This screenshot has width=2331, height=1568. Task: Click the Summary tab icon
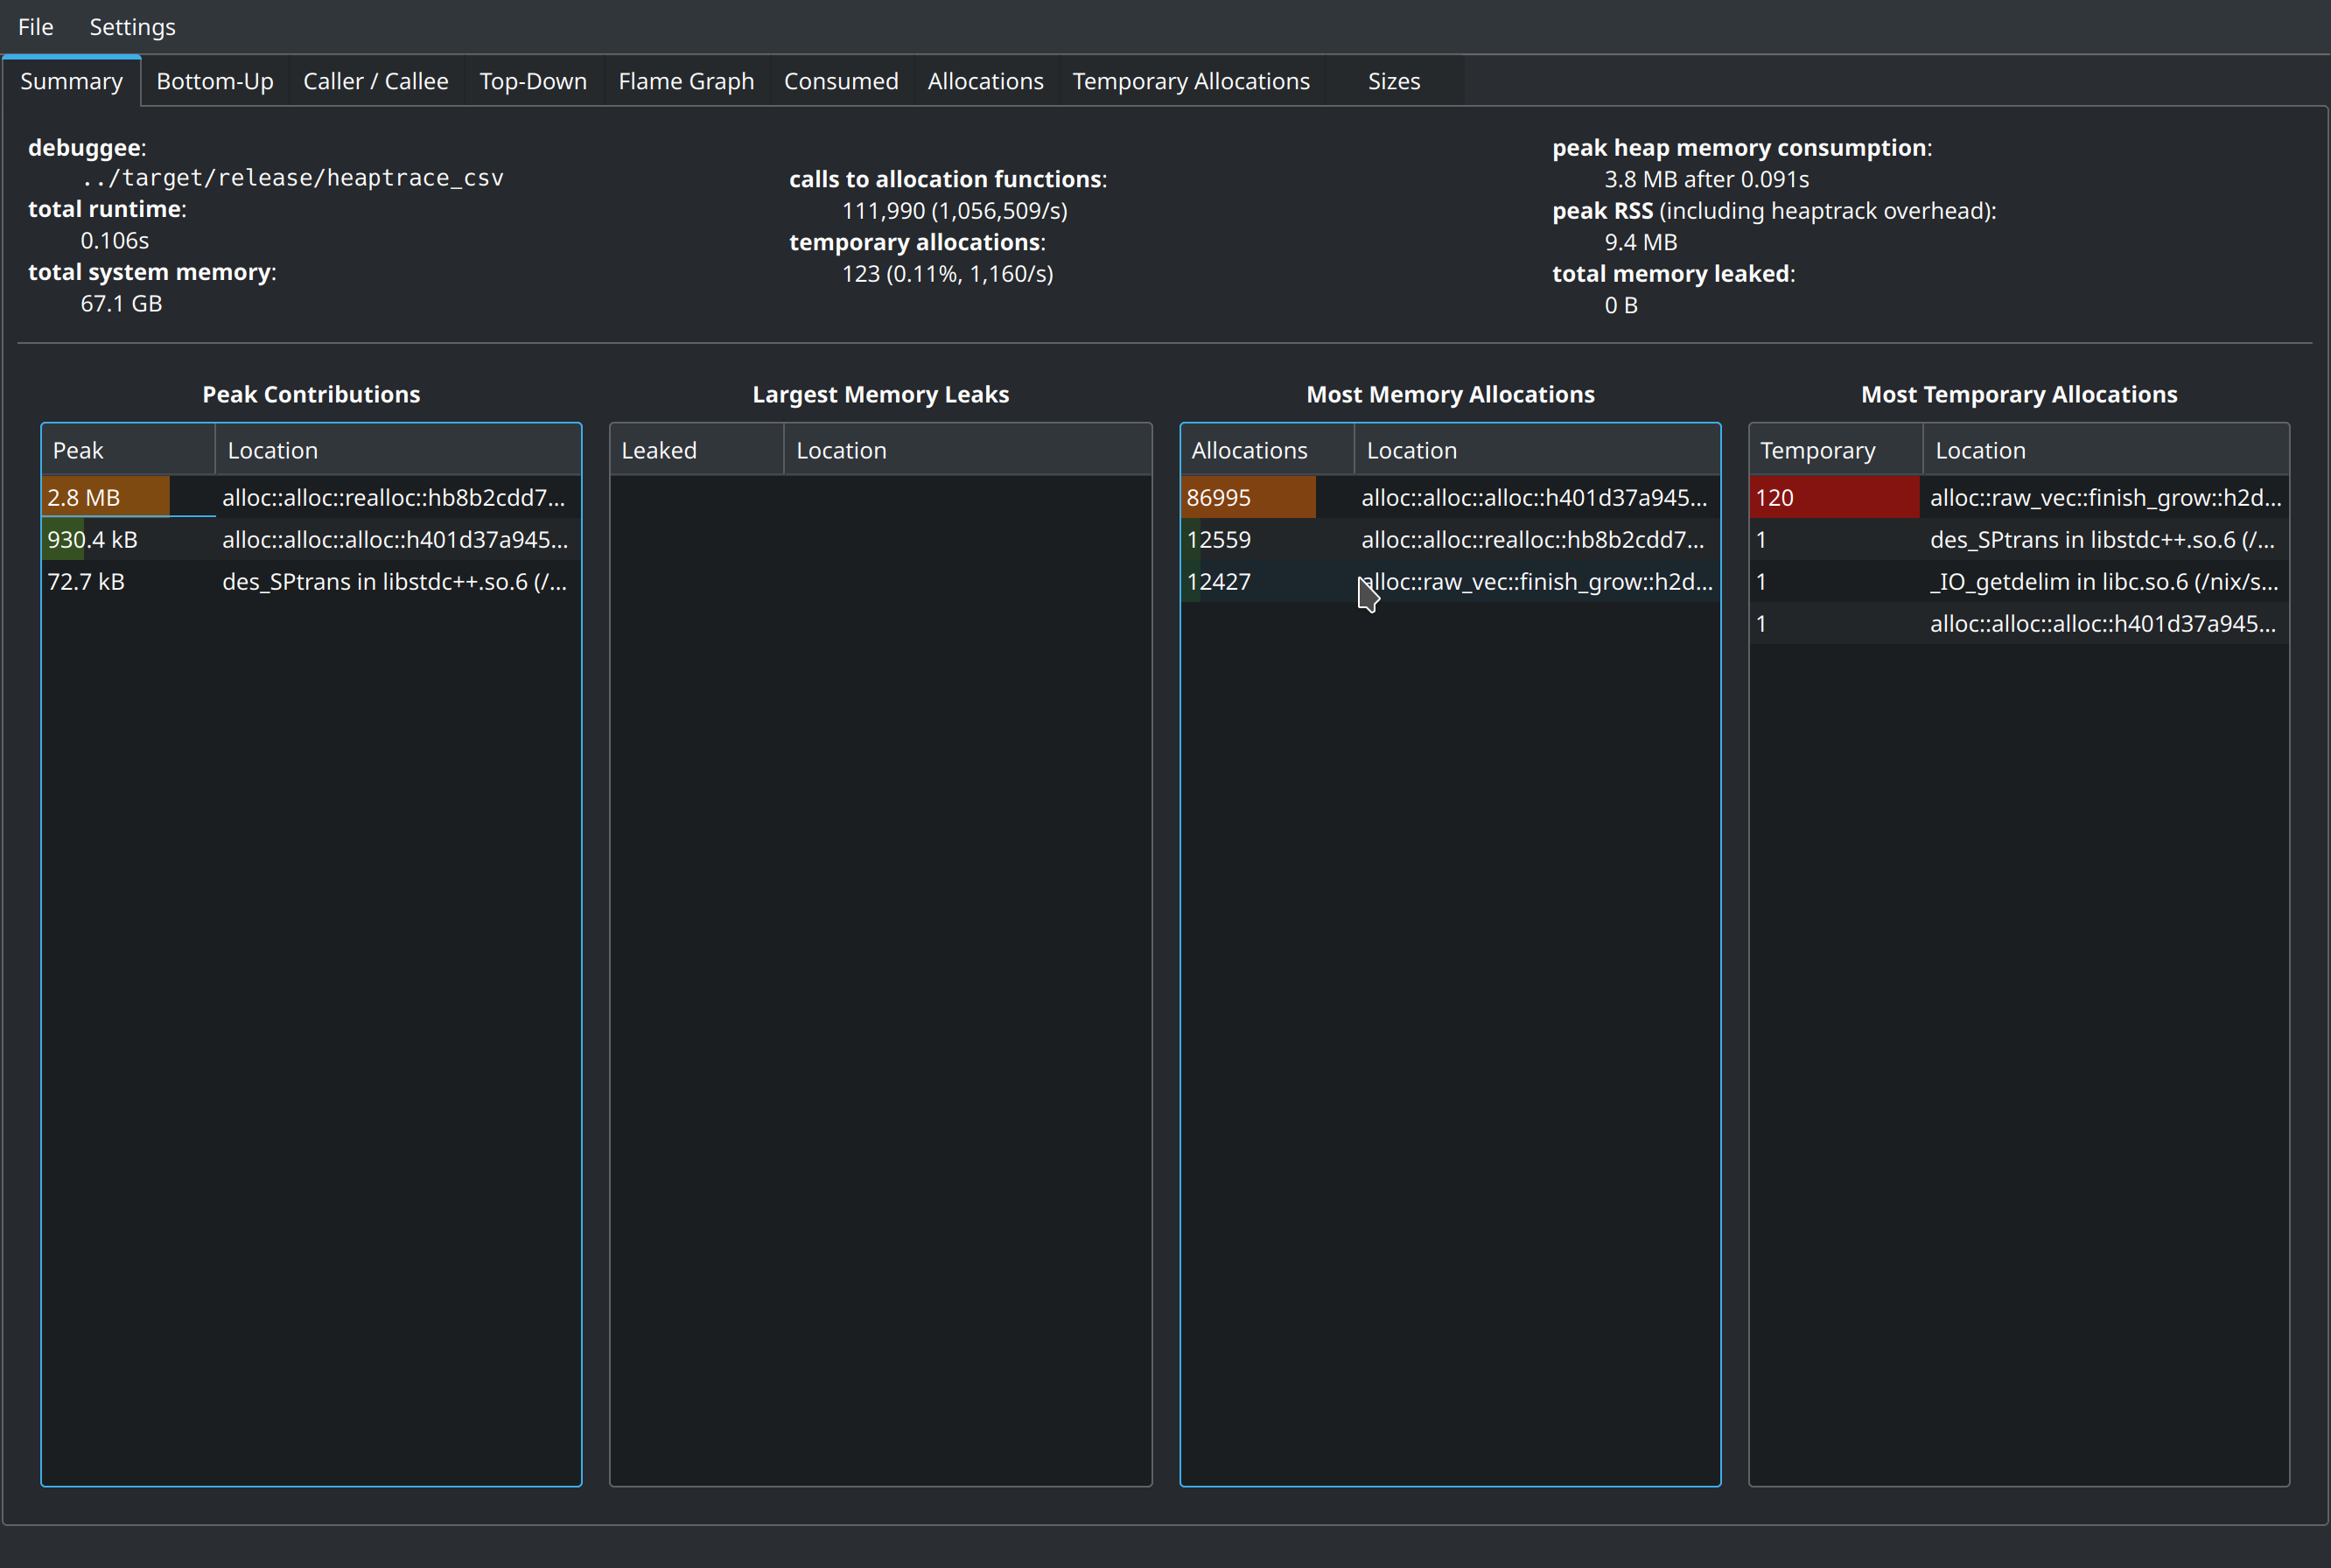pos(70,80)
